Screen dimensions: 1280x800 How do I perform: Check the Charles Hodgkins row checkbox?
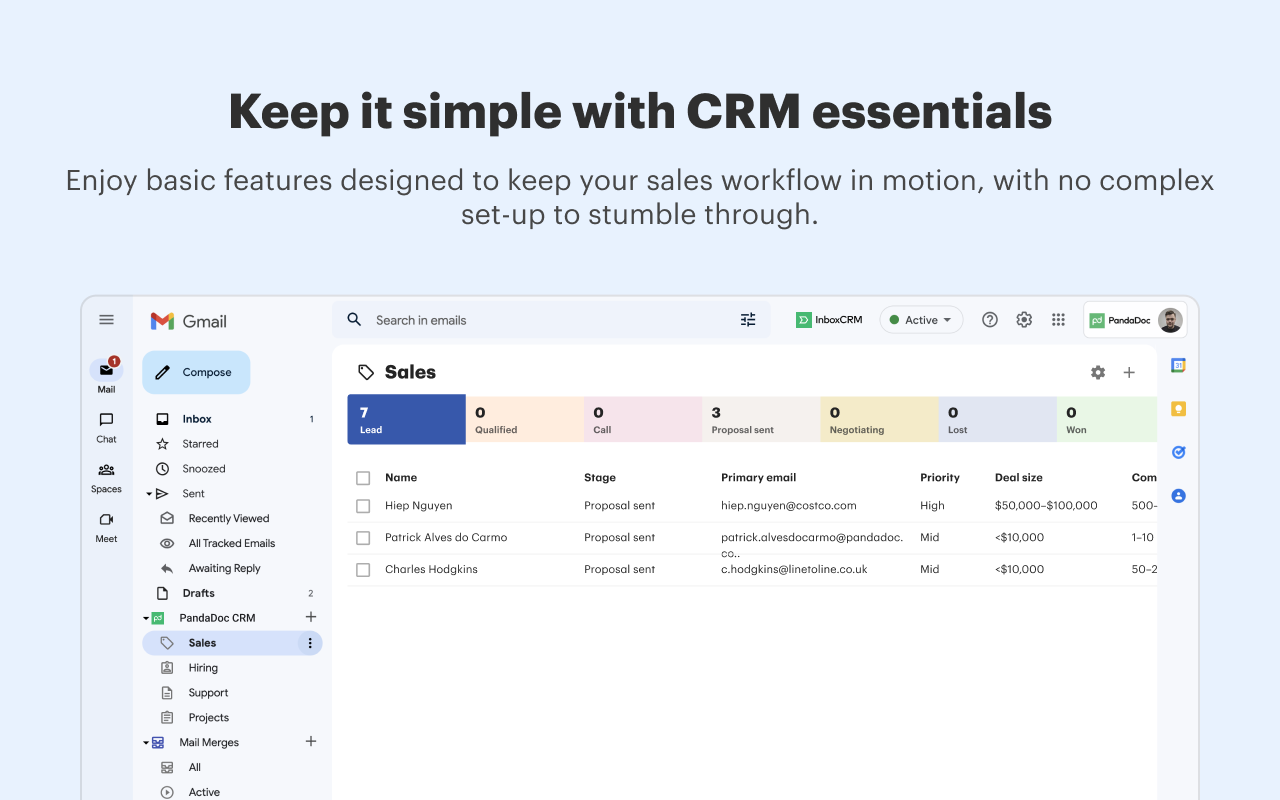click(x=363, y=570)
